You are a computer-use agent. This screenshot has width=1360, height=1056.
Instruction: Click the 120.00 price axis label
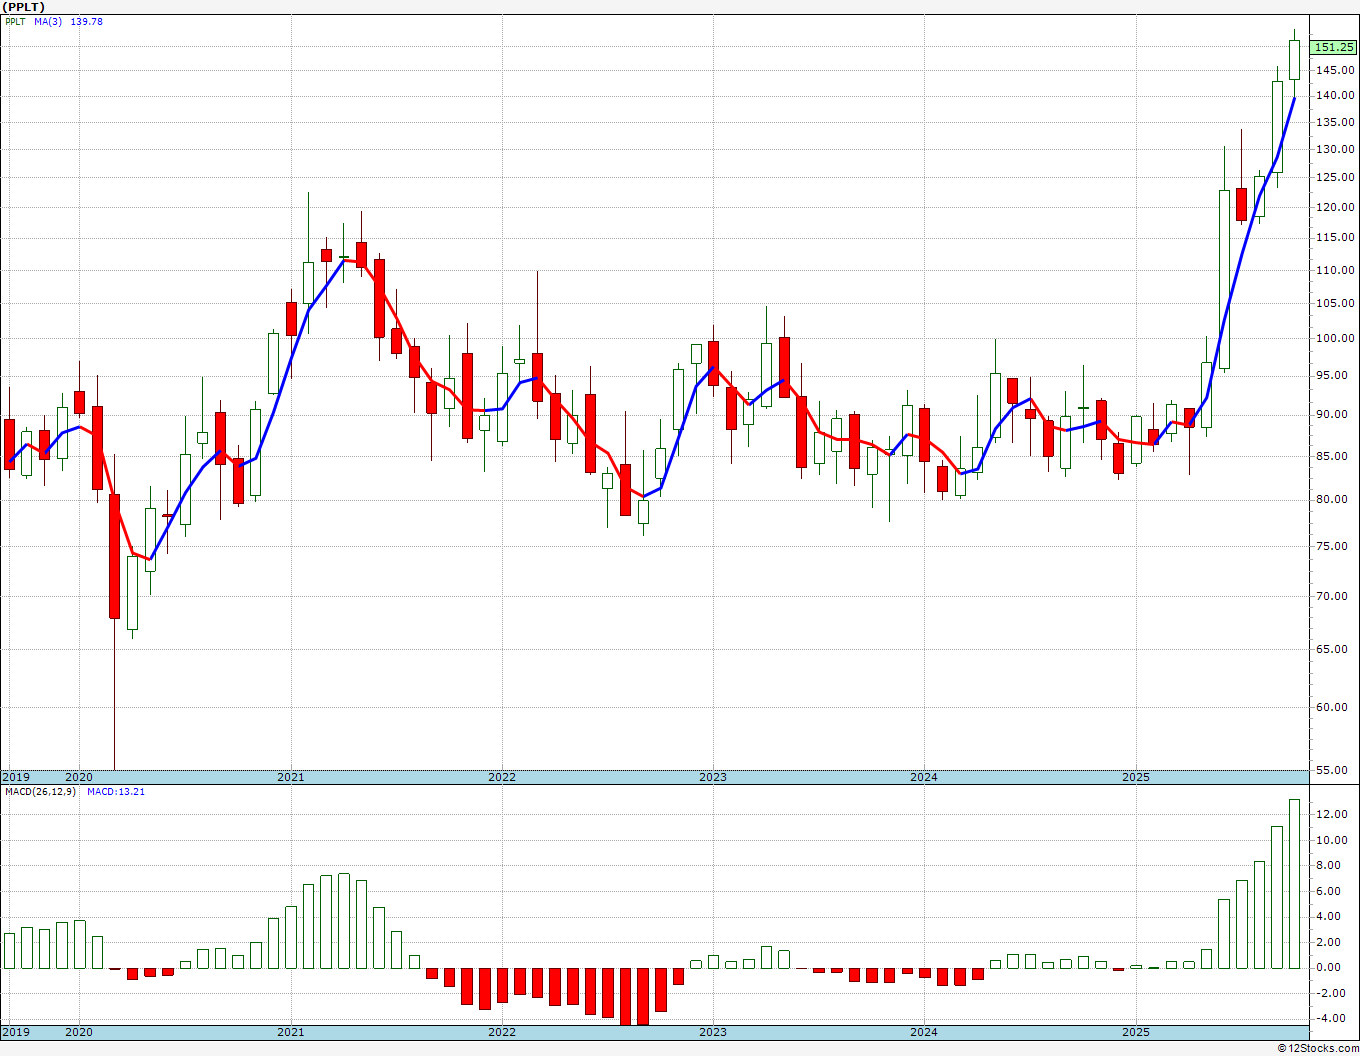point(1336,207)
